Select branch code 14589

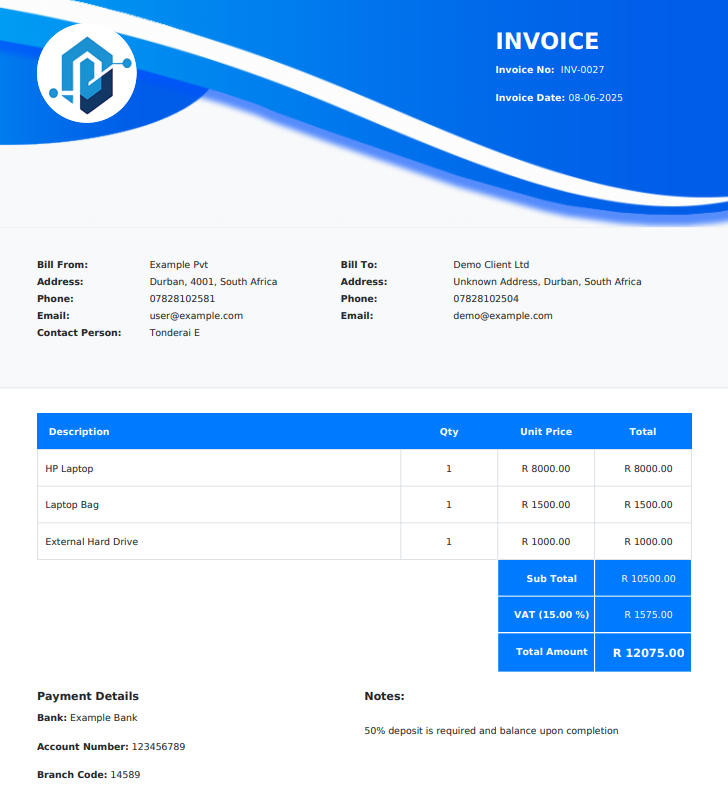pyautogui.click(x=125, y=775)
